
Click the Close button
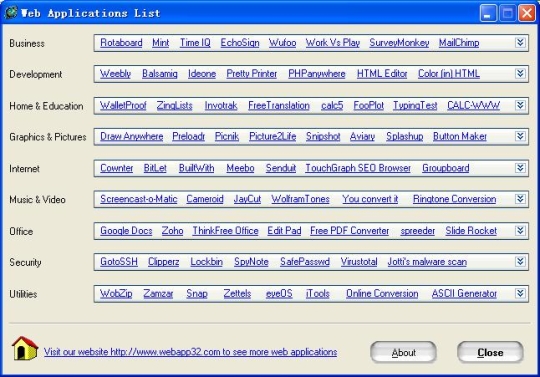[x=490, y=352]
